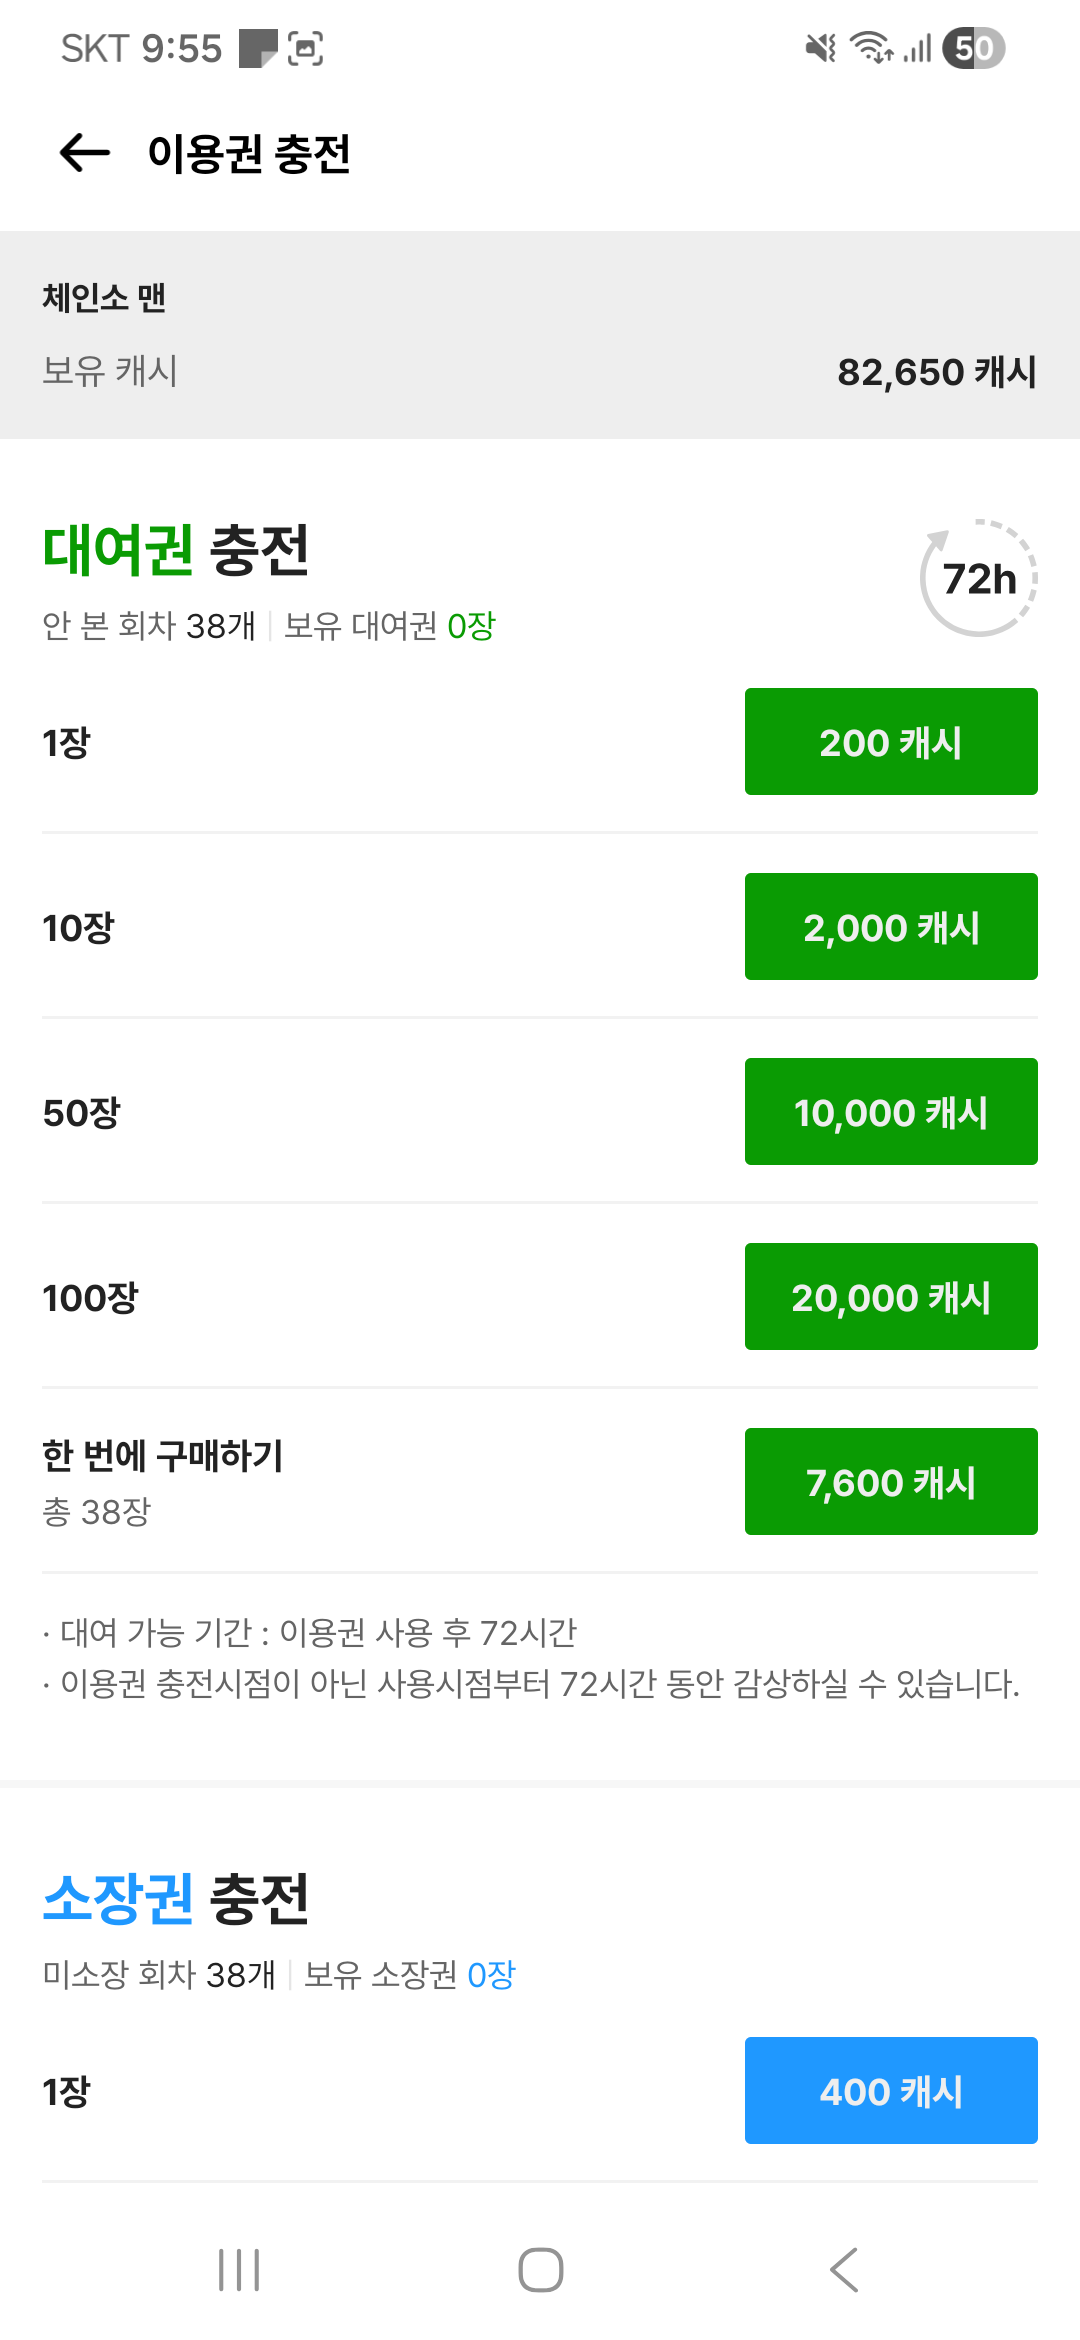This screenshot has width=1080, height=2340.
Task: Tap the battery level indicator
Action: (973, 47)
